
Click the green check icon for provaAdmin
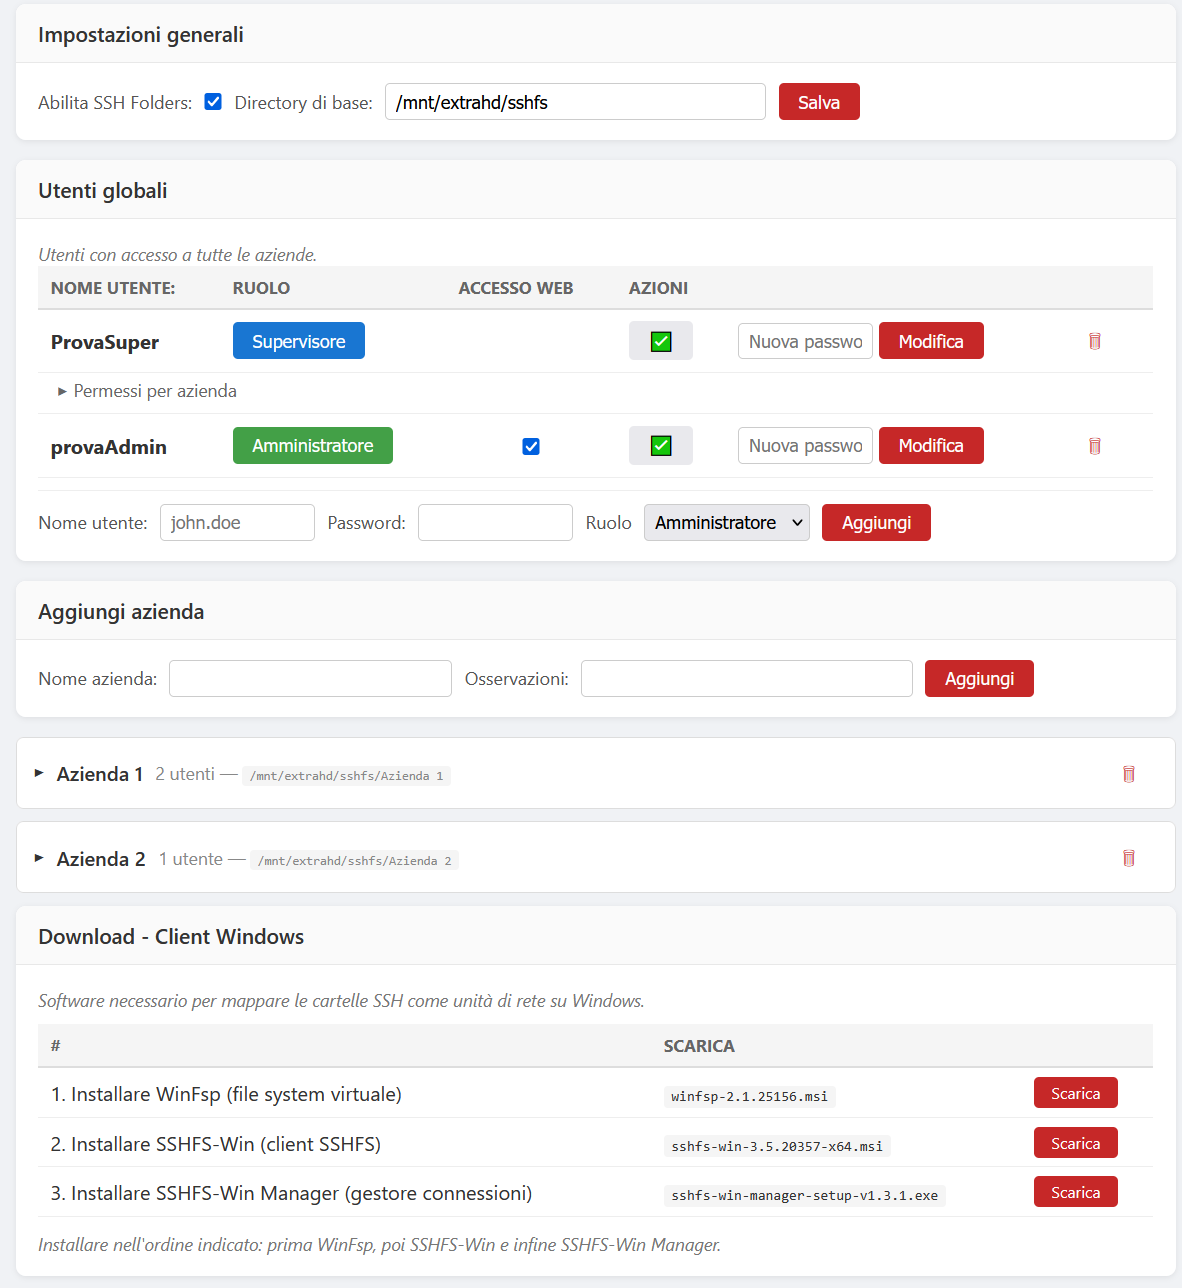[661, 446]
